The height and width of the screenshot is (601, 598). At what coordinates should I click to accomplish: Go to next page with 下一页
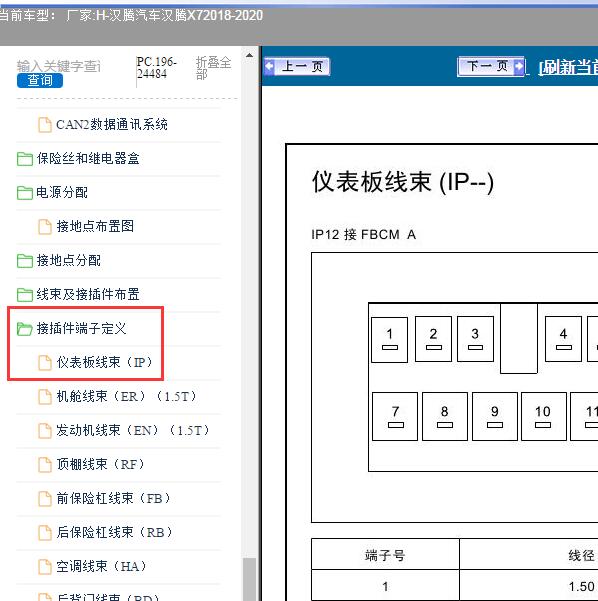click(x=491, y=66)
